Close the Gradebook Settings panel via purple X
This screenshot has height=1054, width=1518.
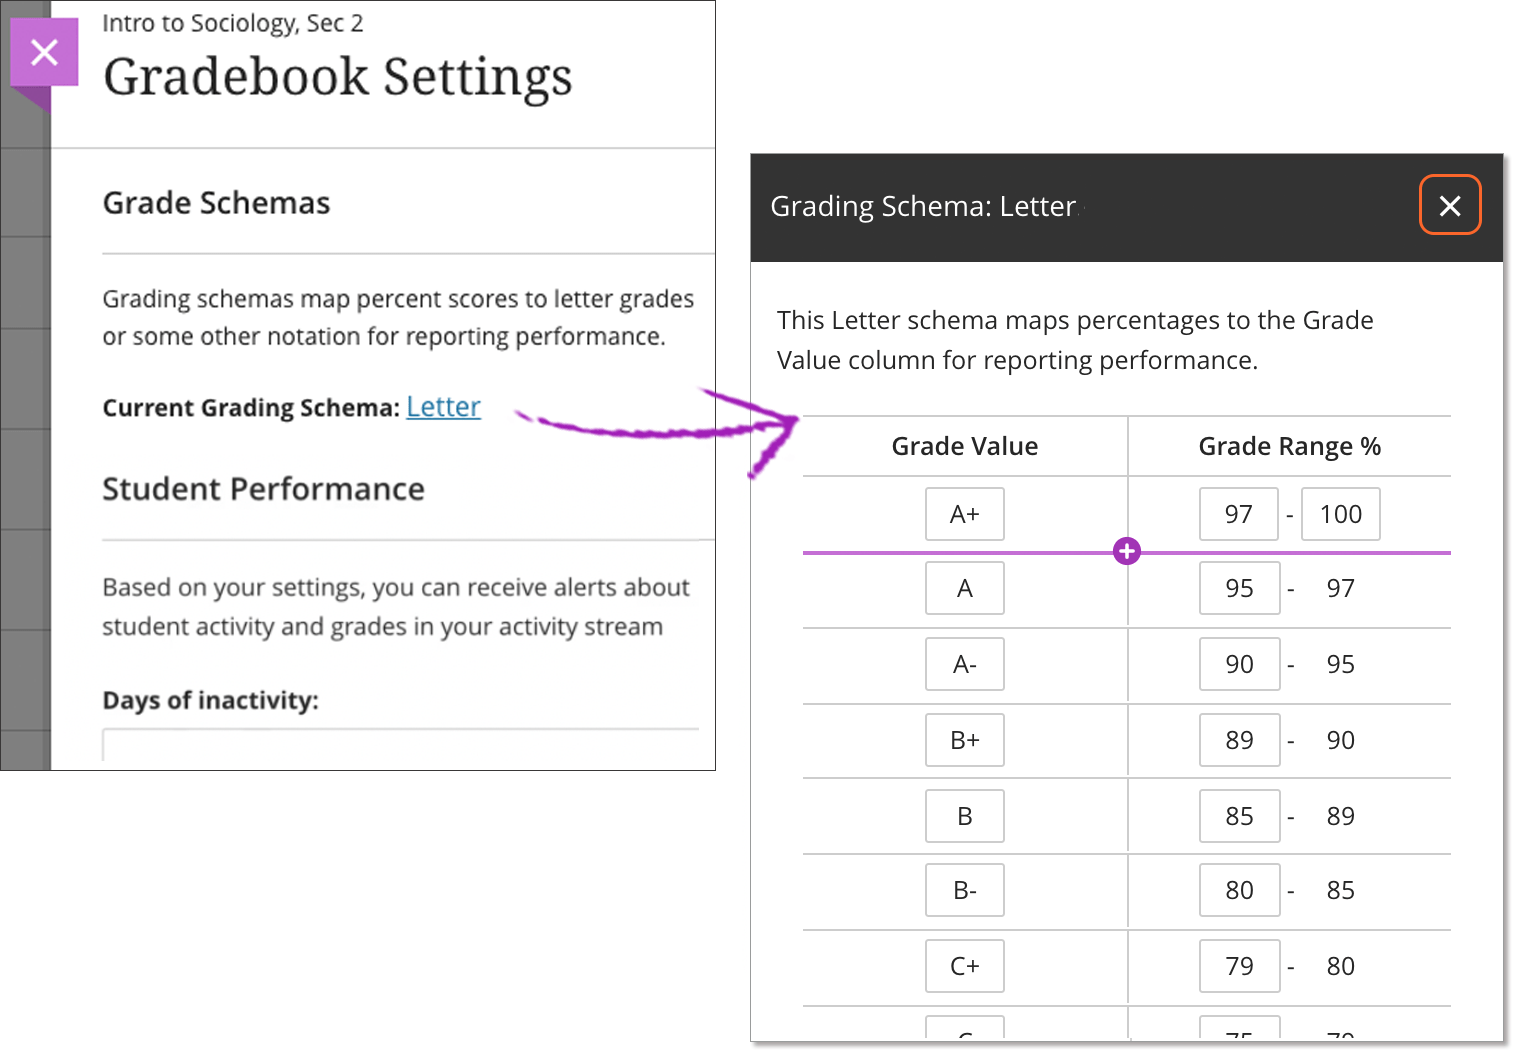pyautogui.click(x=44, y=52)
